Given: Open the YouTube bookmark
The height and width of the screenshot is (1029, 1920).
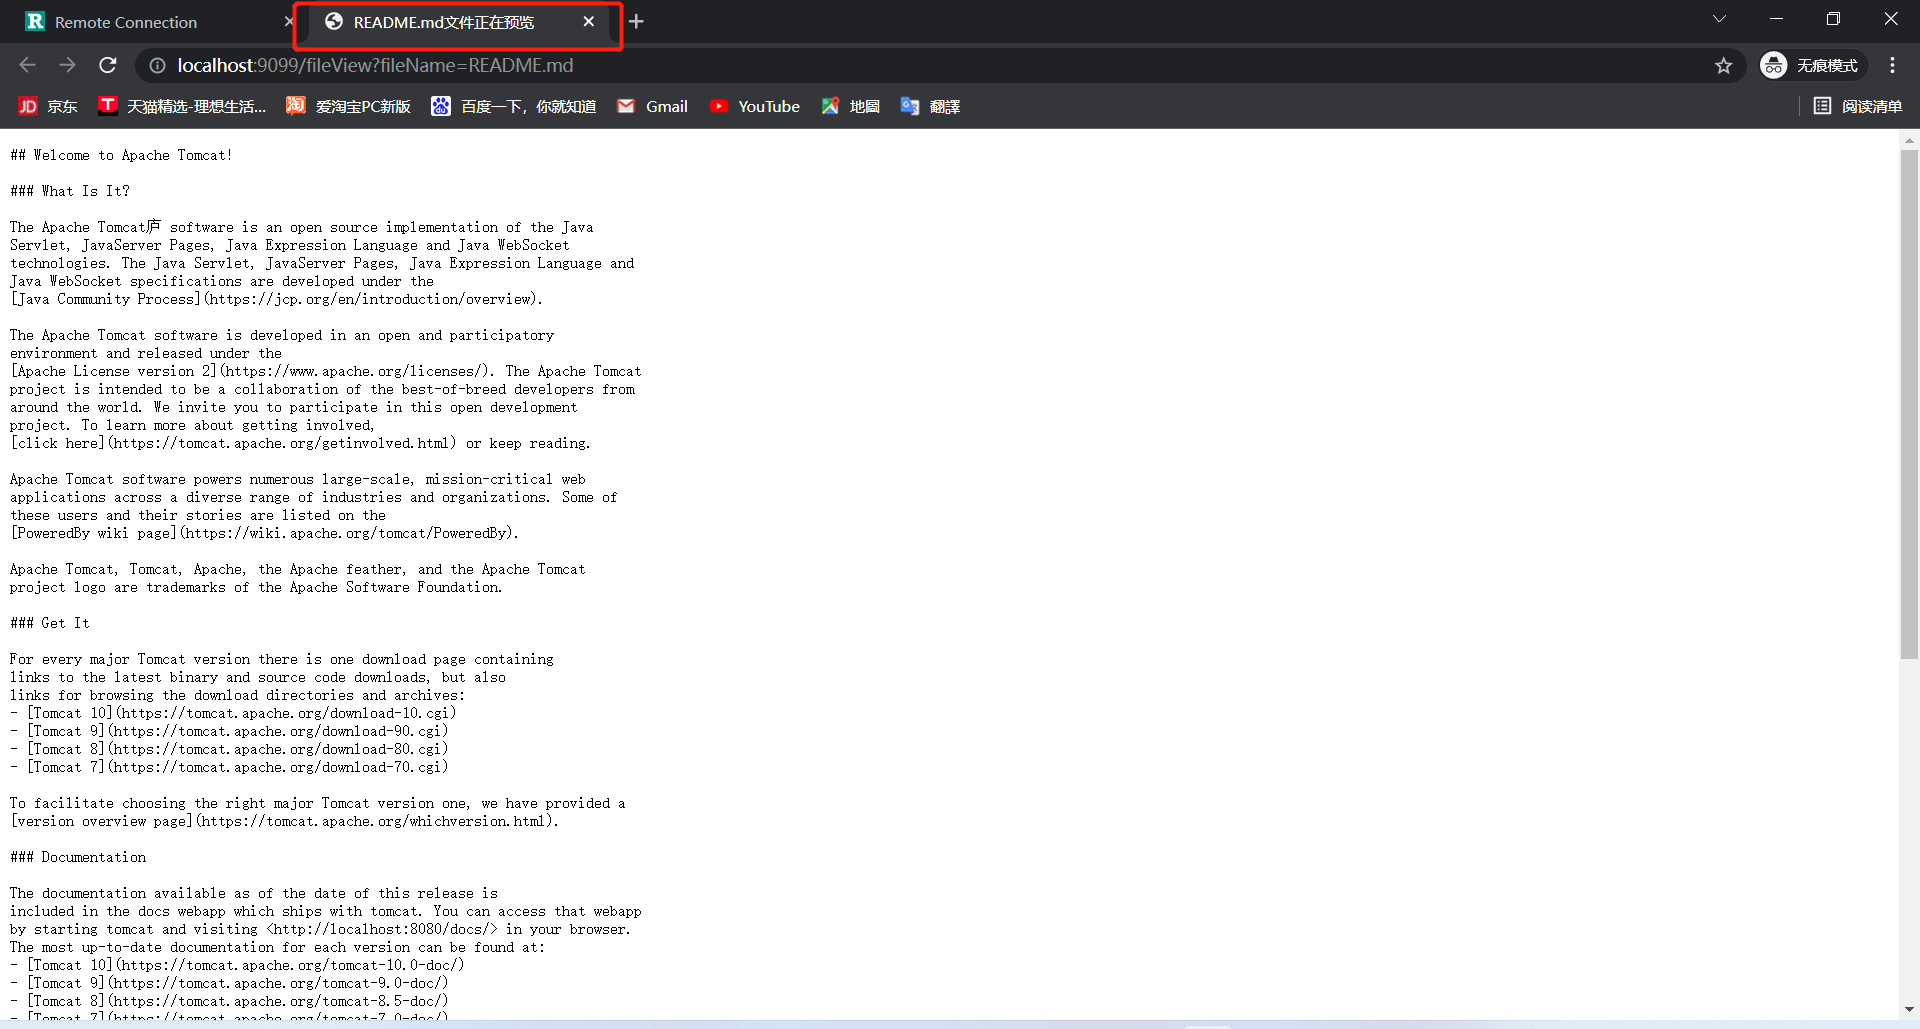Looking at the screenshot, I should (755, 107).
